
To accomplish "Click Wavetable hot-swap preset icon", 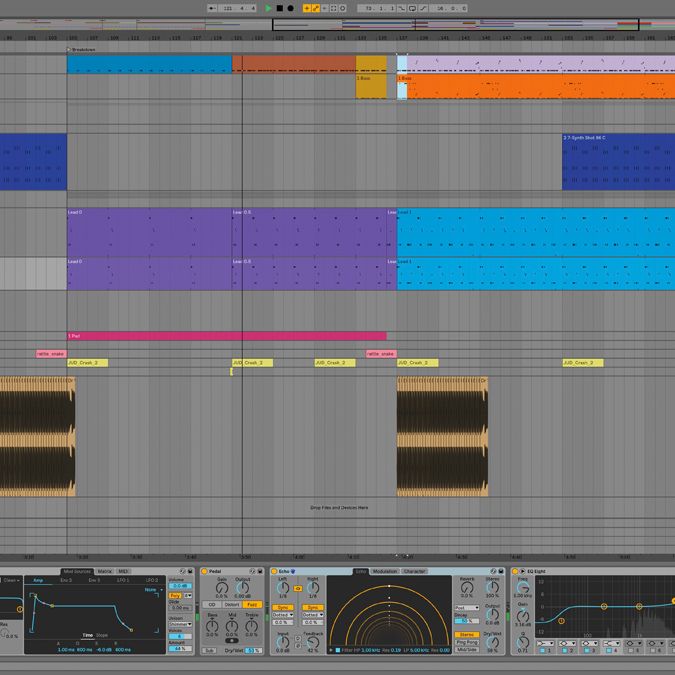I will (183, 571).
